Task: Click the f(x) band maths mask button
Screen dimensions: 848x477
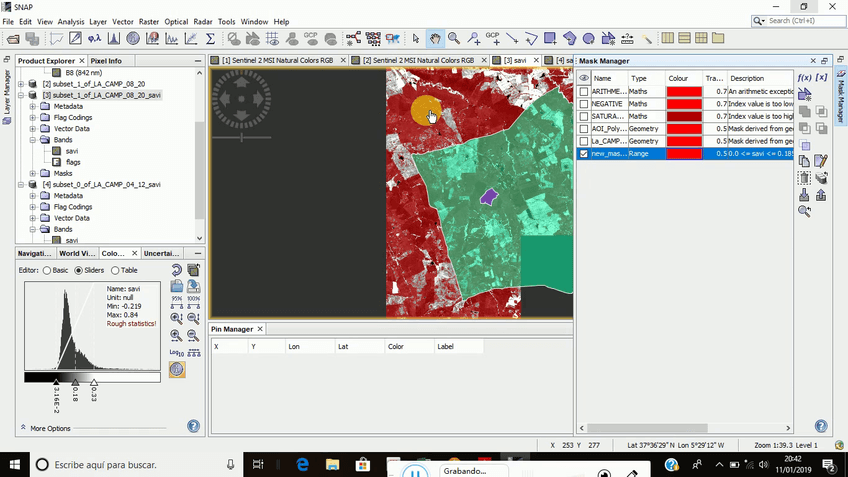Action: pyautogui.click(x=803, y=77)
